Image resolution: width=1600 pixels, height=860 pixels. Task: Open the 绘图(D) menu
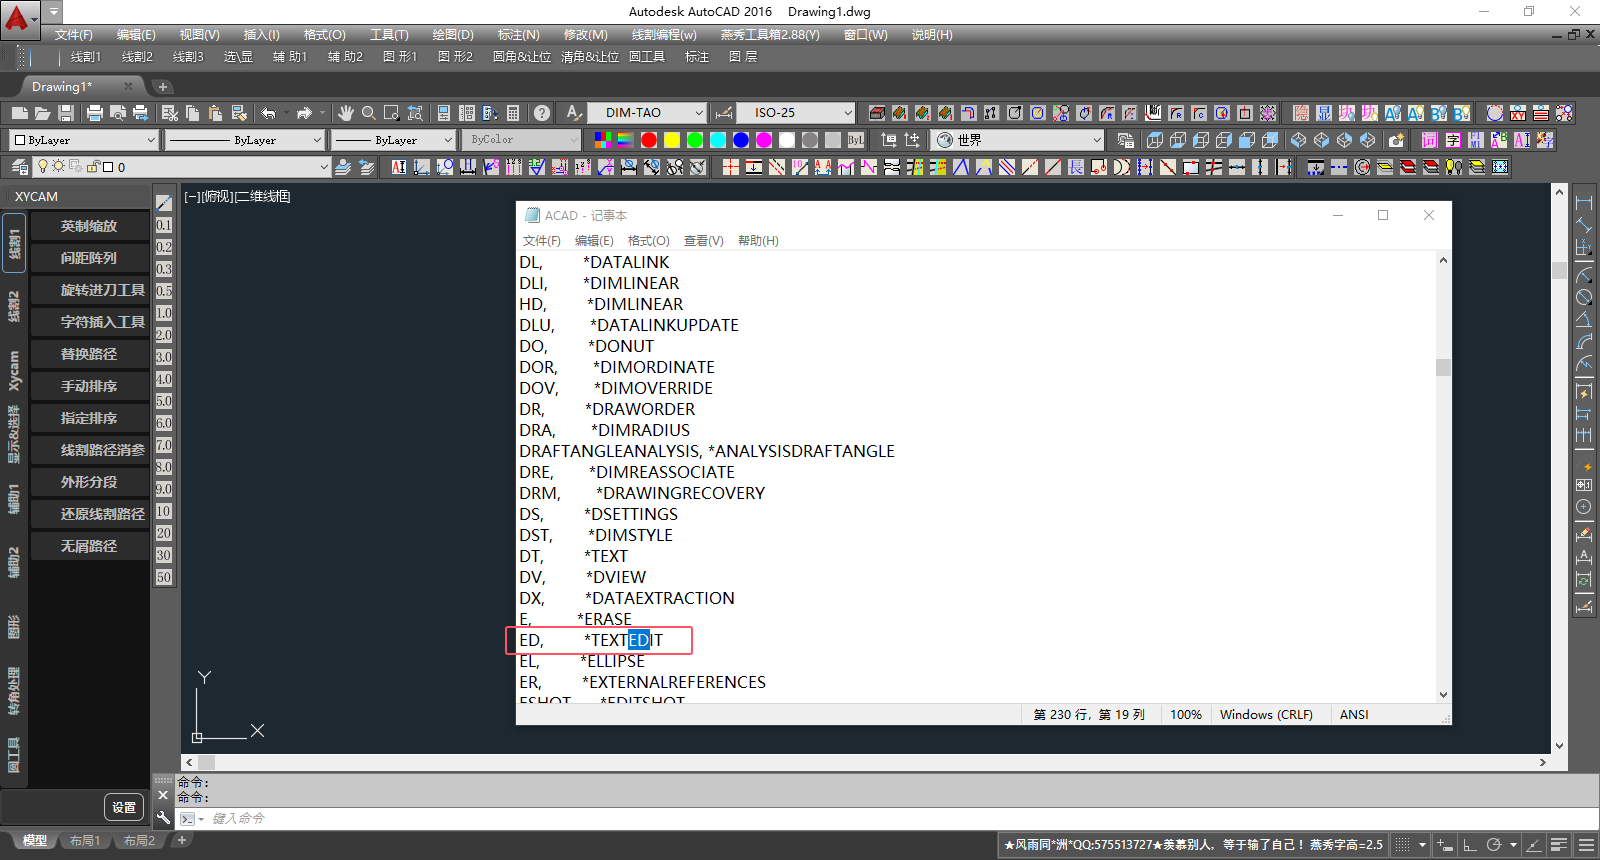(x=453, y=35)
